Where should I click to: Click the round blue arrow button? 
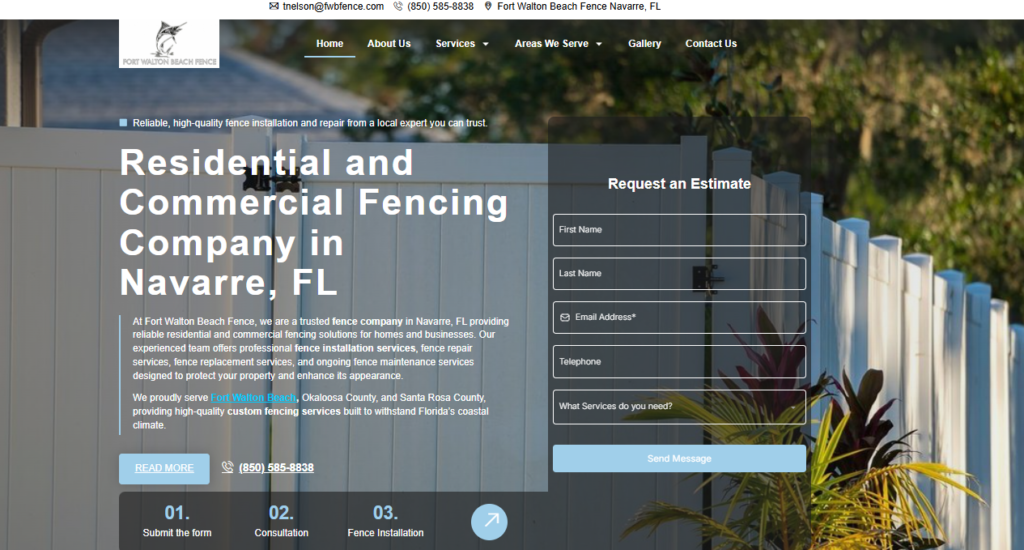[489, 522]
